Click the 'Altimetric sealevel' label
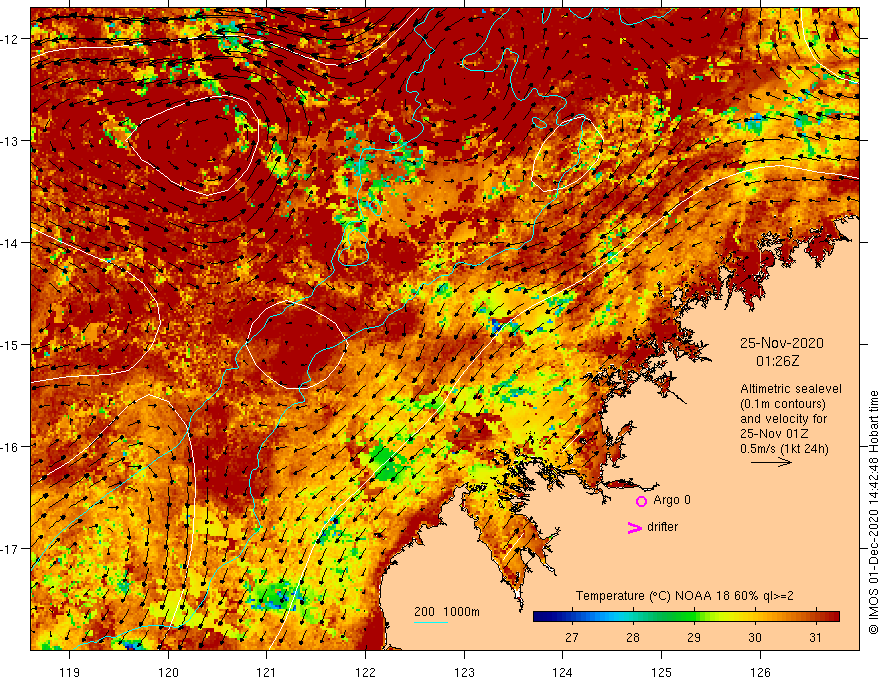 point(791,389)
